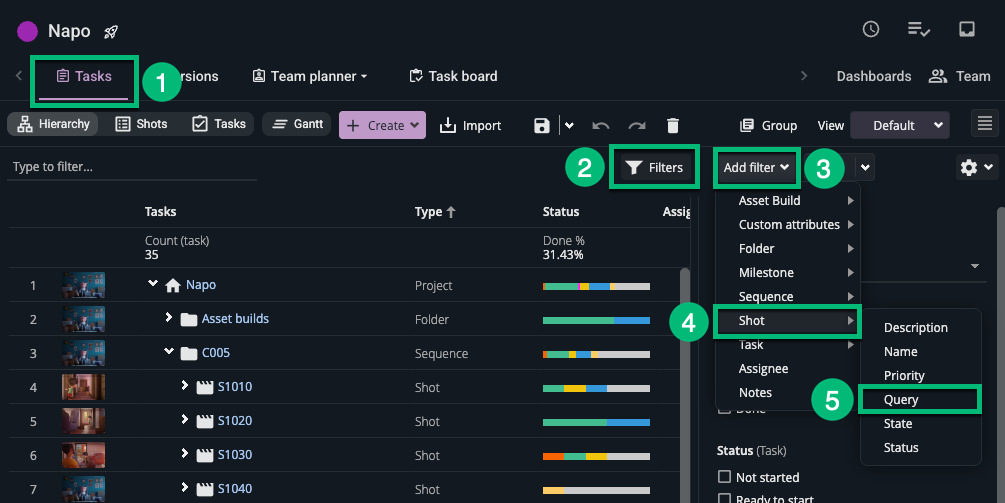
Task: Collapse the Napo project row
Action: pyautogui.click(x=153, y=283)
